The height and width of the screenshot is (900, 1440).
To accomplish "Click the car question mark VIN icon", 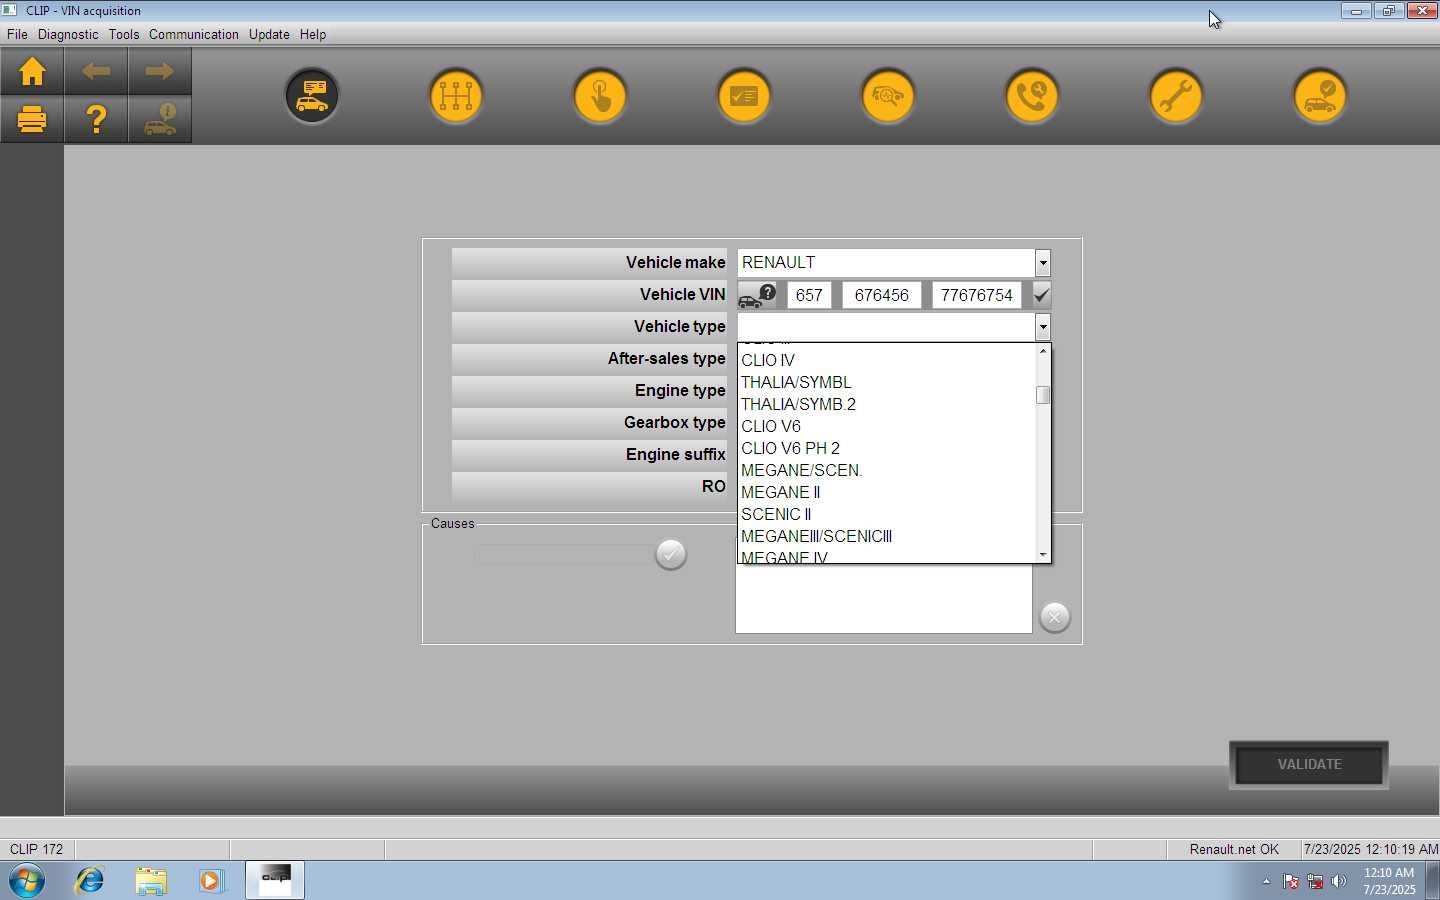I will coord(757,295).
